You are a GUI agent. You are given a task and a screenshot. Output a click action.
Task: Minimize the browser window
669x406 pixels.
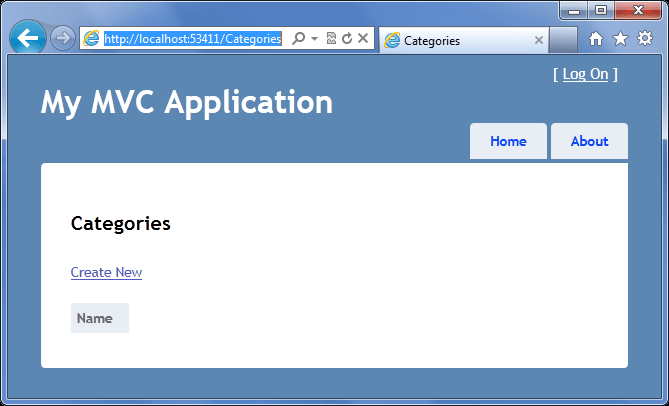click(x=574, y=10)
